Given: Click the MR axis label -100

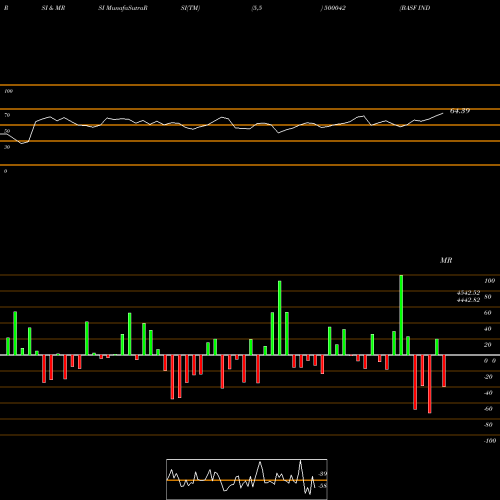Looking at the screenshot, I should [490, 441].
